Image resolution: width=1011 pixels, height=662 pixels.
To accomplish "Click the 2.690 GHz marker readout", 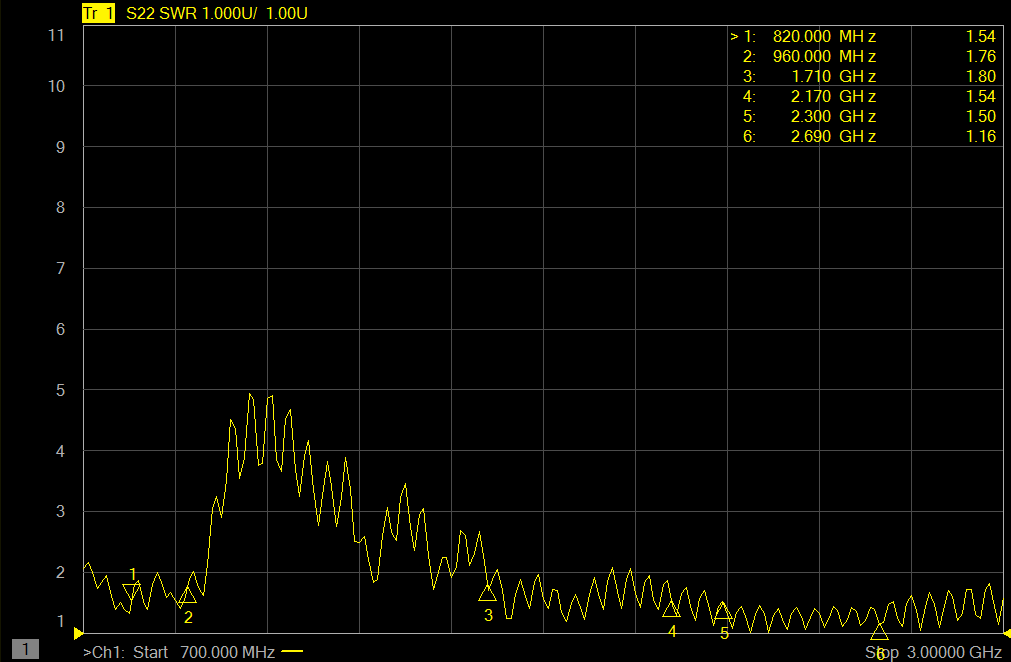I will click(x=833, y=137).
